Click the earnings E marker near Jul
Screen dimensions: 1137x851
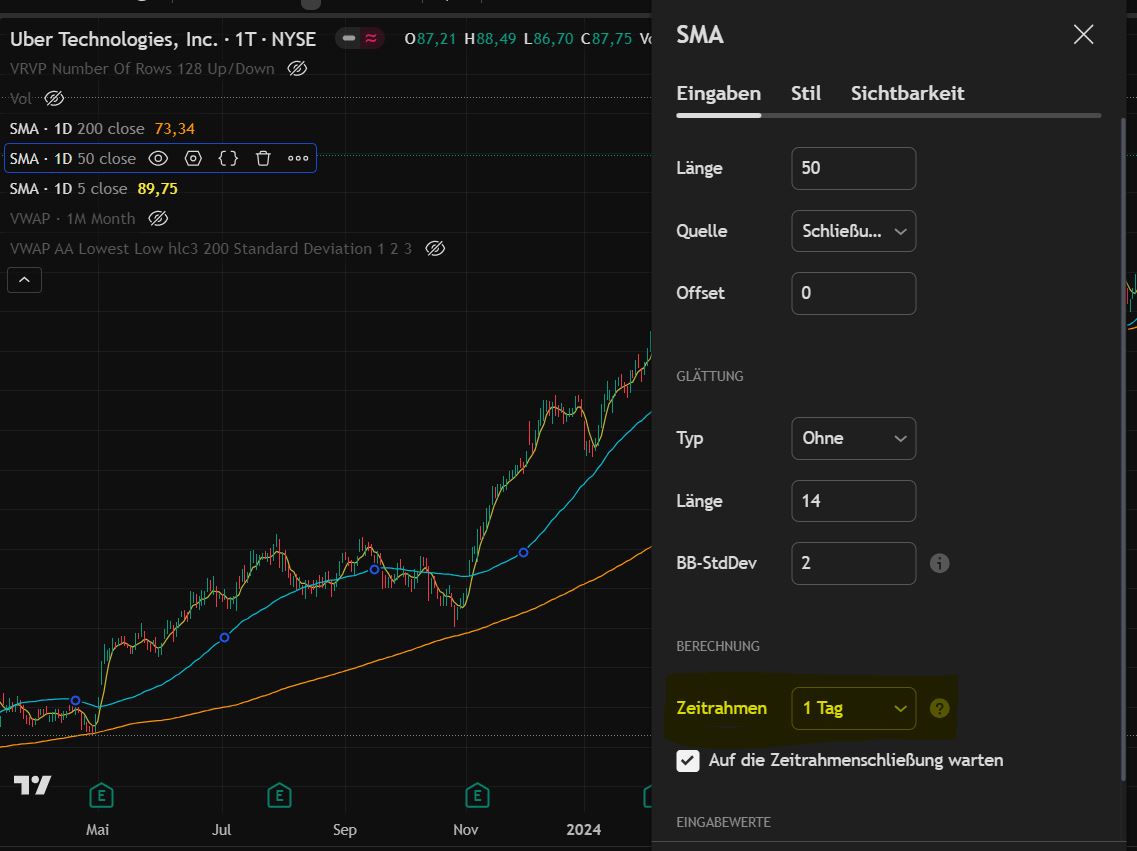(x=279, y=795)
